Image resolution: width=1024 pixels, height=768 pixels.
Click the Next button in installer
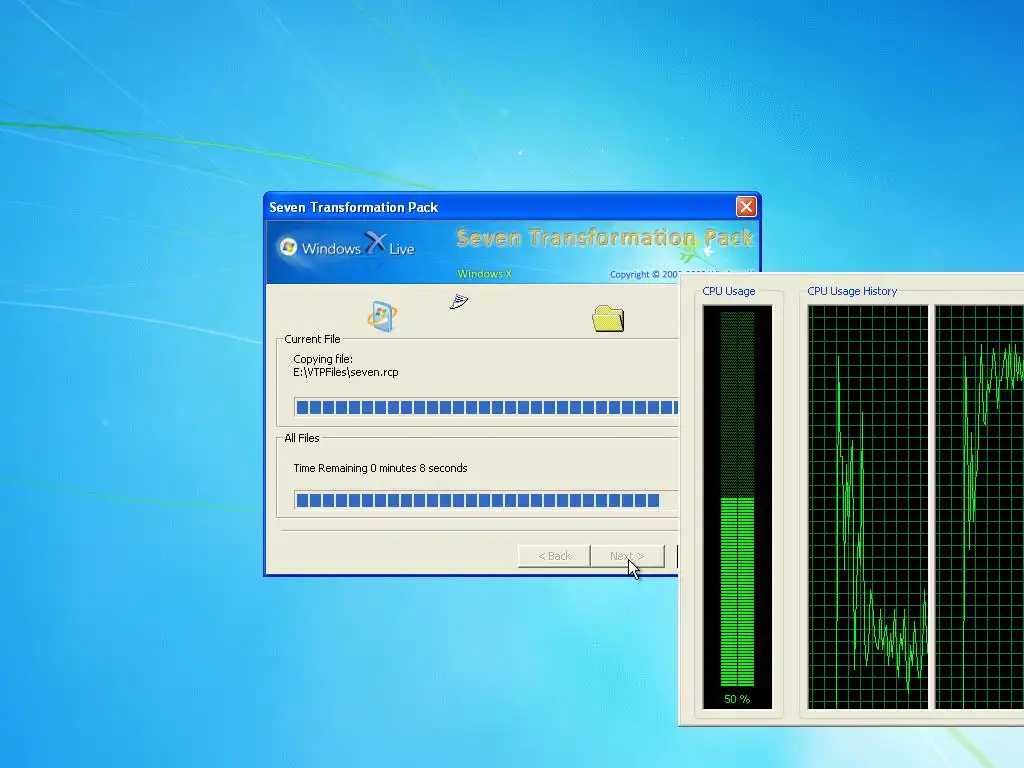click(x=628, y=556)
